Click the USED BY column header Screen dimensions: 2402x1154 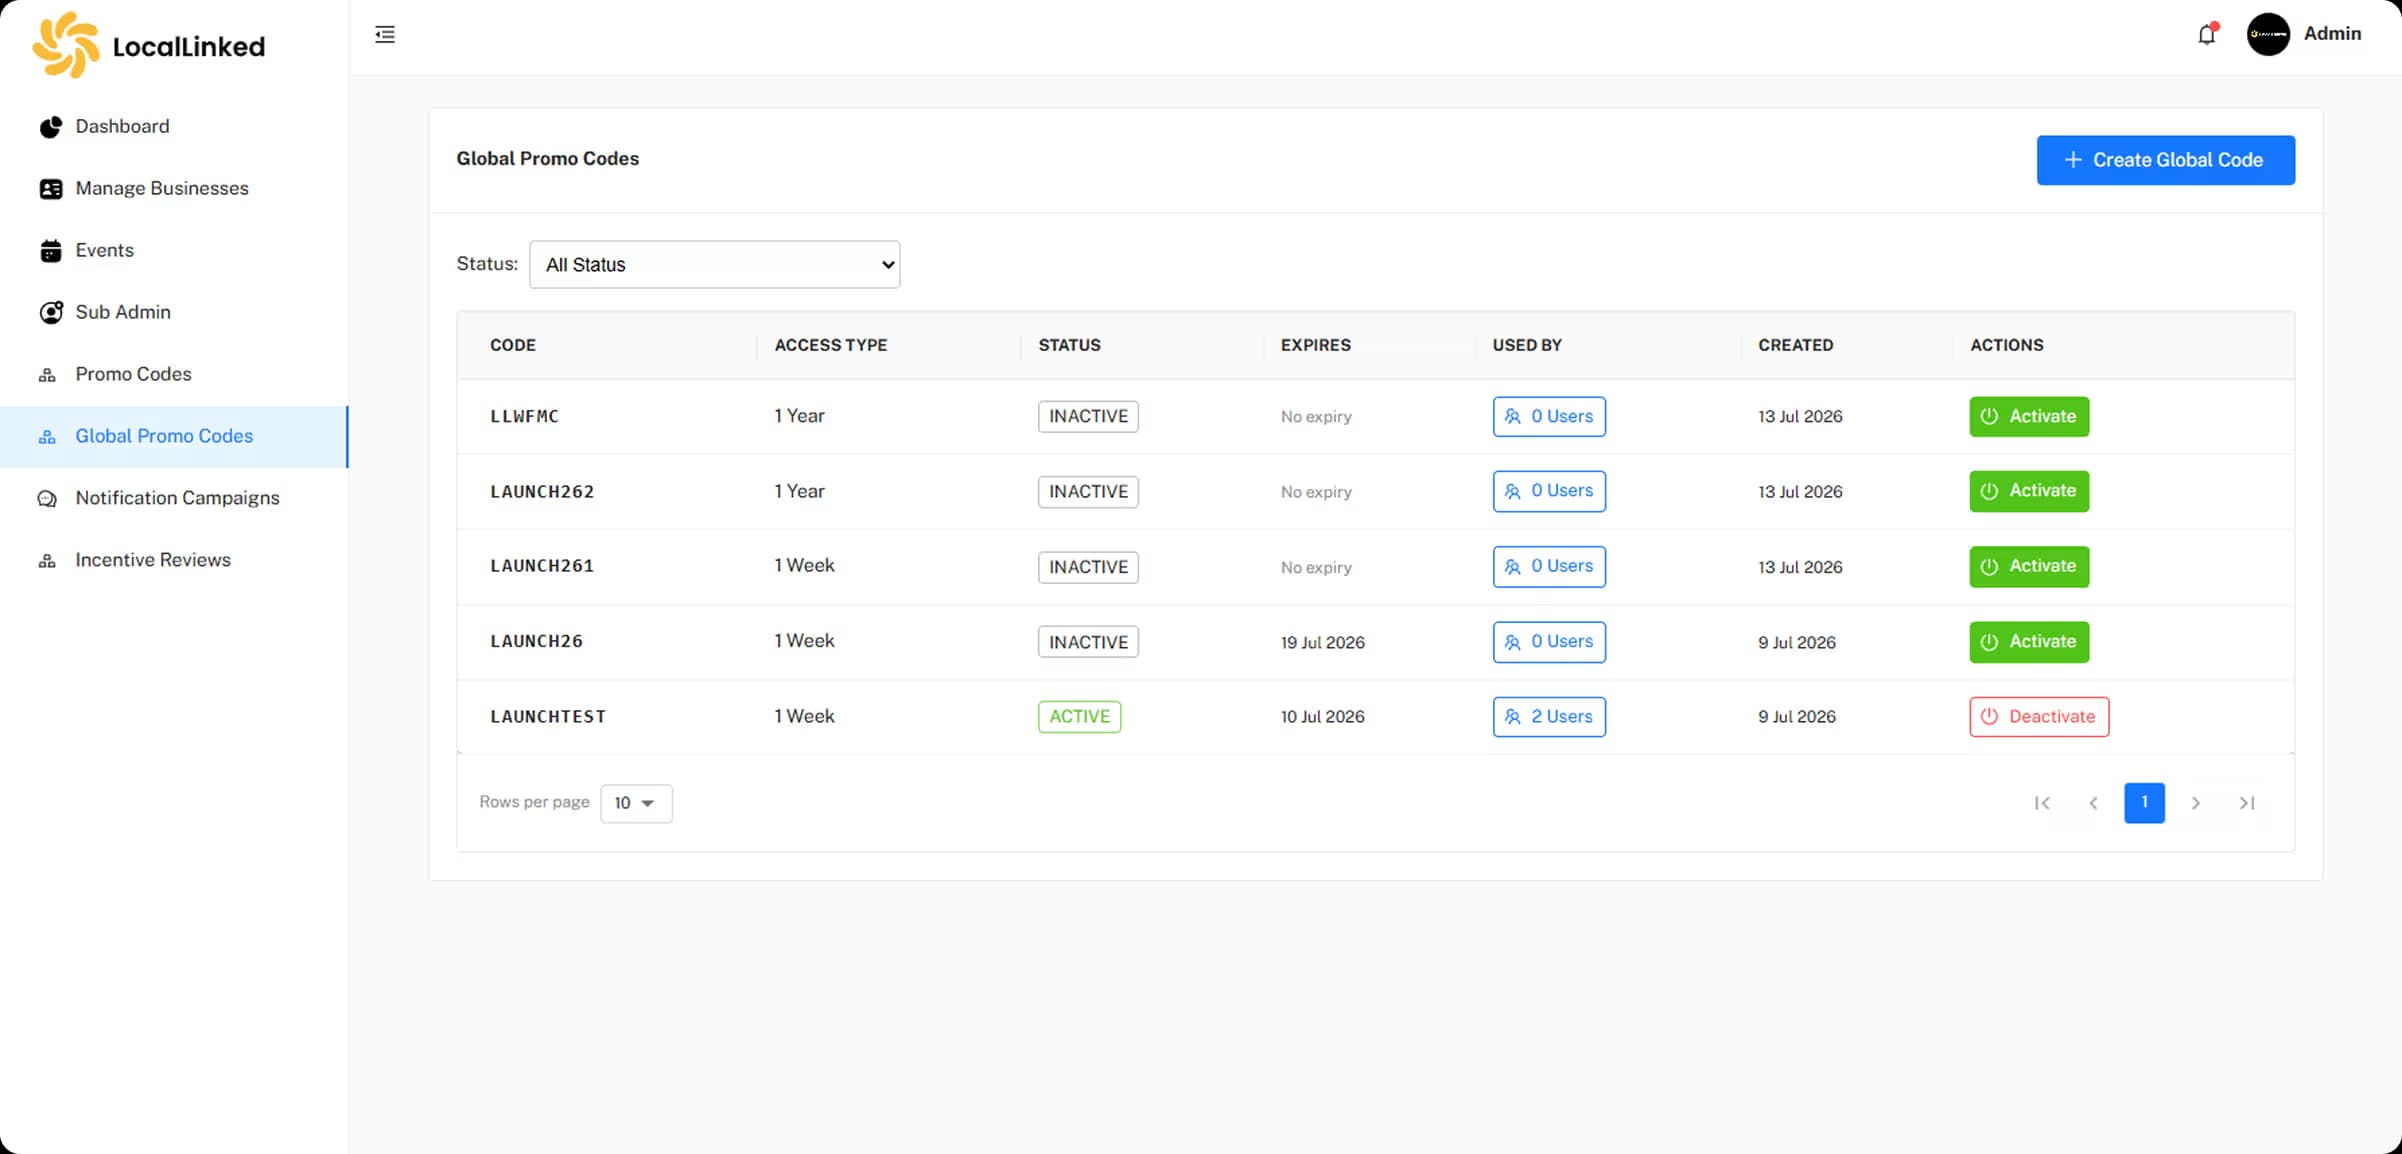(1526, 345)
